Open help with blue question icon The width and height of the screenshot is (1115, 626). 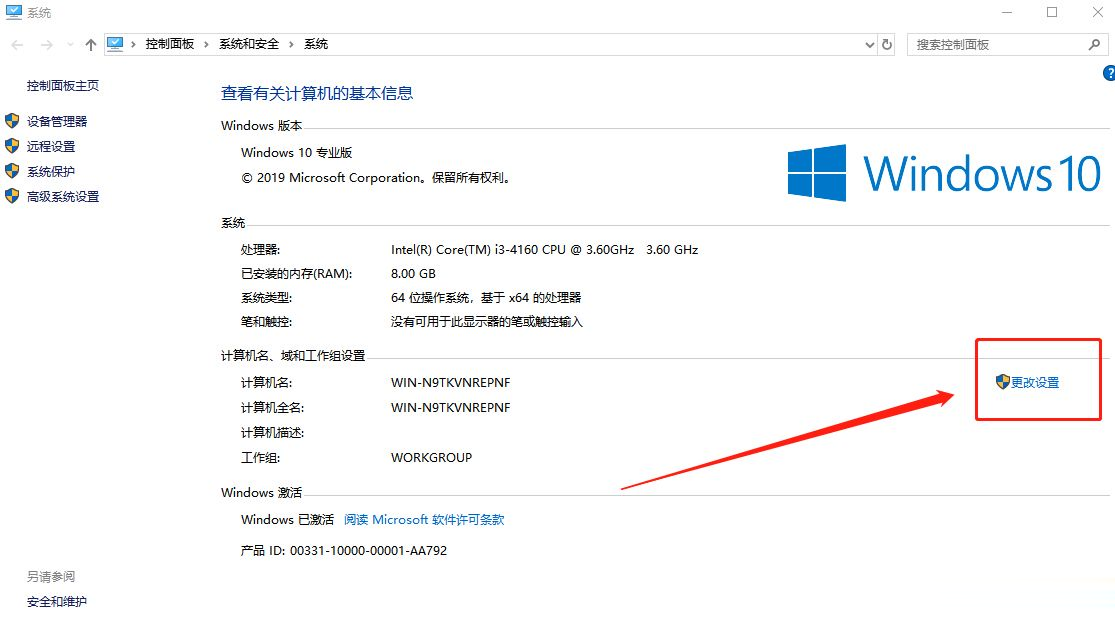(1109, 73)
